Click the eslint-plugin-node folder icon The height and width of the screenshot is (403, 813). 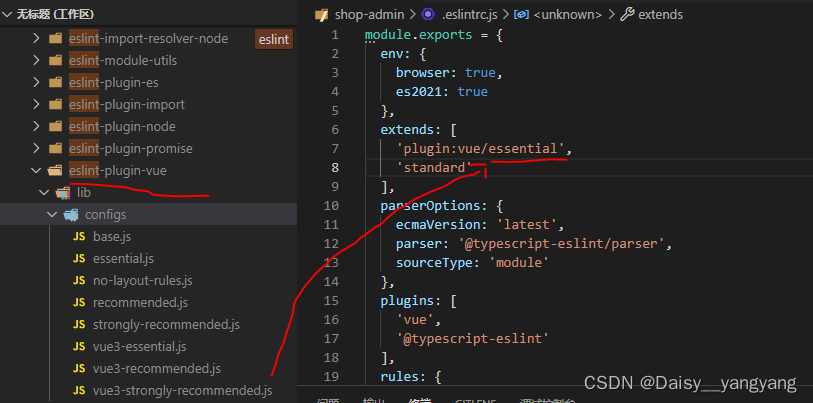point(55,127)
